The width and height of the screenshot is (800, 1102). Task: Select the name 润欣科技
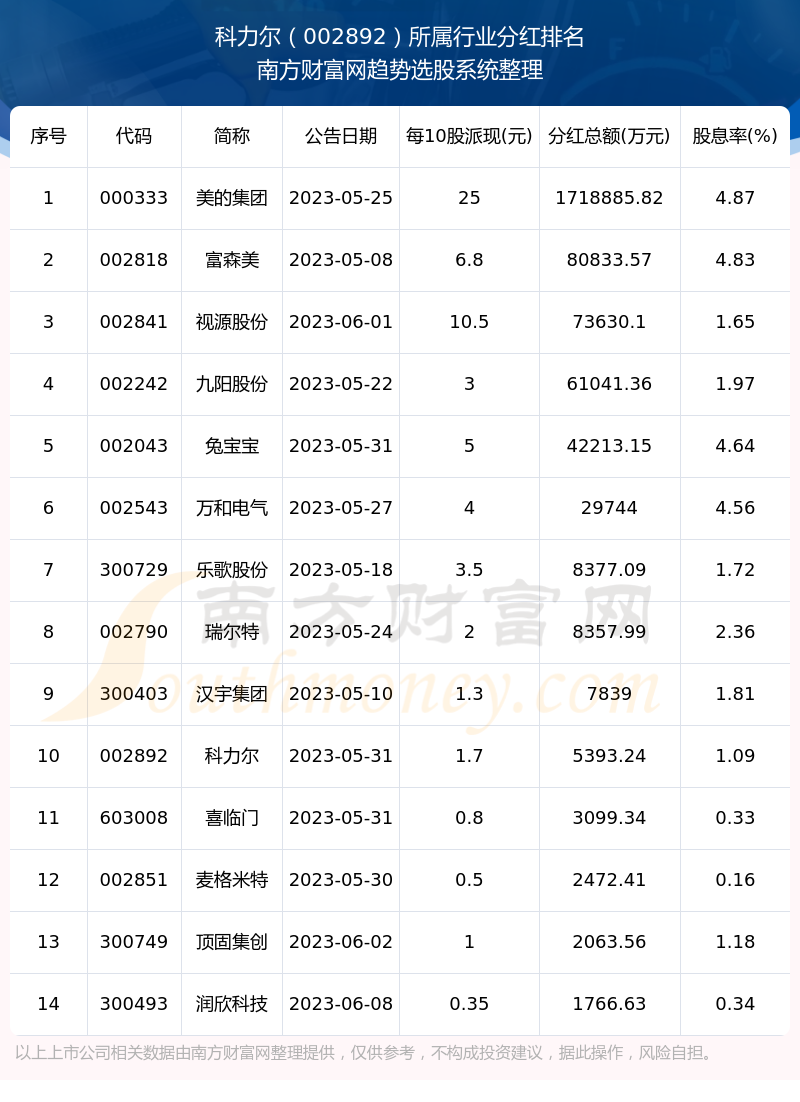click(x=232, y=1004)
